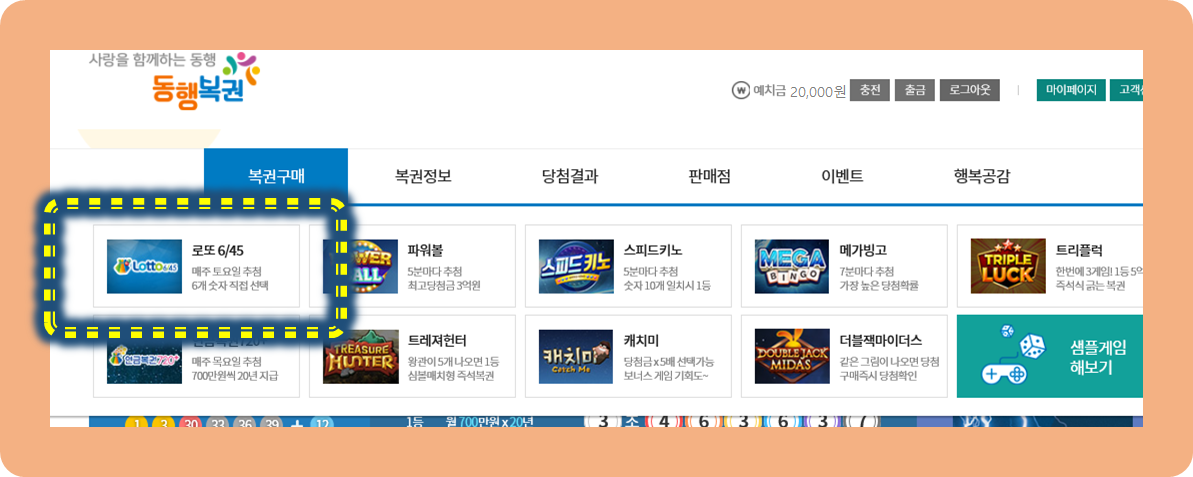The image size is (1193, 477).
Task: Open the 판매점 menu
Action: [708, 176]
